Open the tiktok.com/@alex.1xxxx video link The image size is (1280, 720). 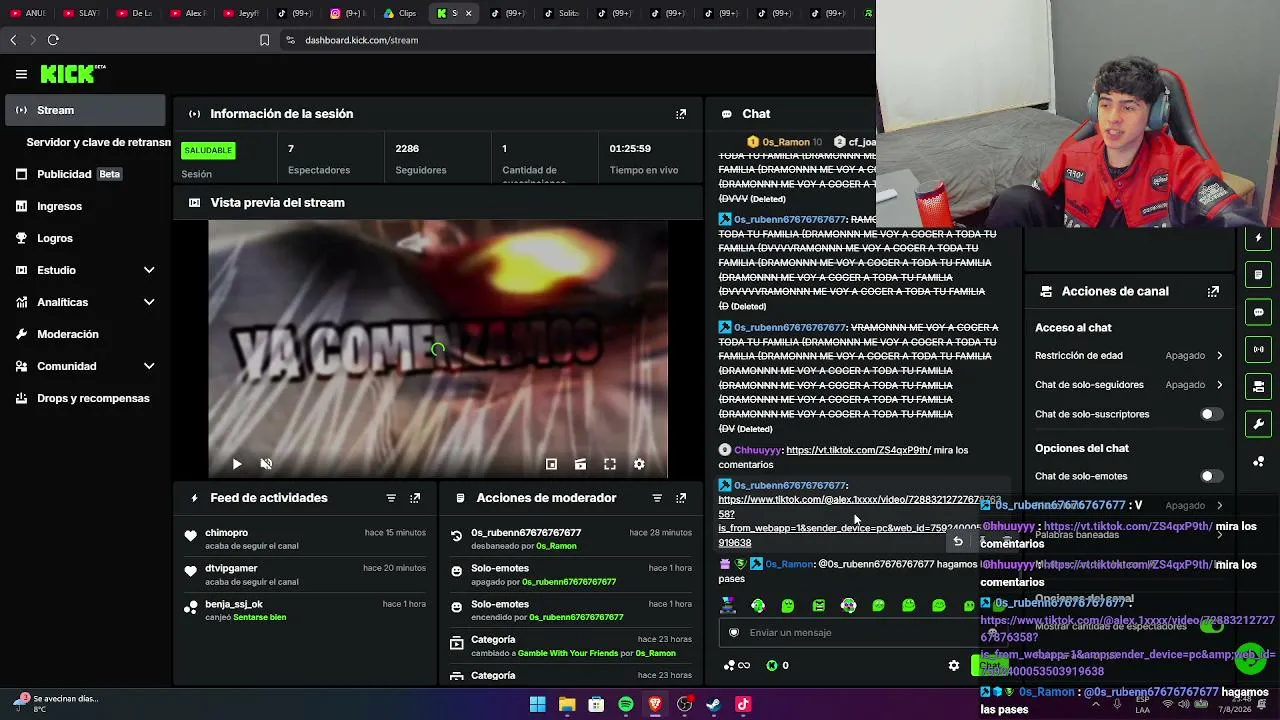pos(859,521)
